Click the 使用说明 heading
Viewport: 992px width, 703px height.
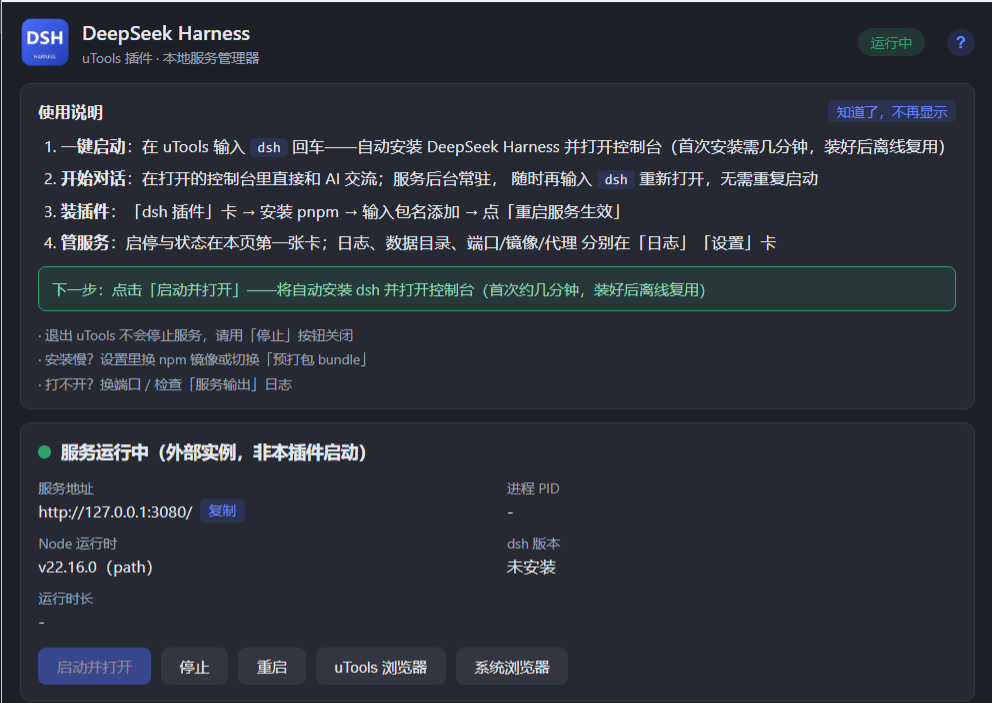[x=70, y=113]
